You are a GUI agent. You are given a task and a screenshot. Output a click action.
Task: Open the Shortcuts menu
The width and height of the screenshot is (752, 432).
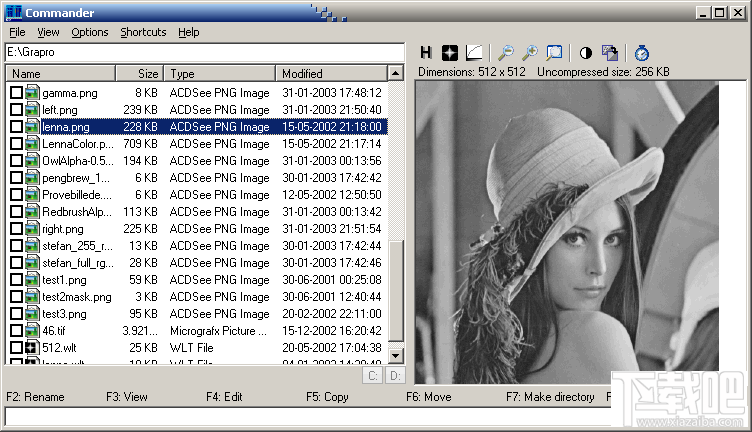[x=143, y=32]
